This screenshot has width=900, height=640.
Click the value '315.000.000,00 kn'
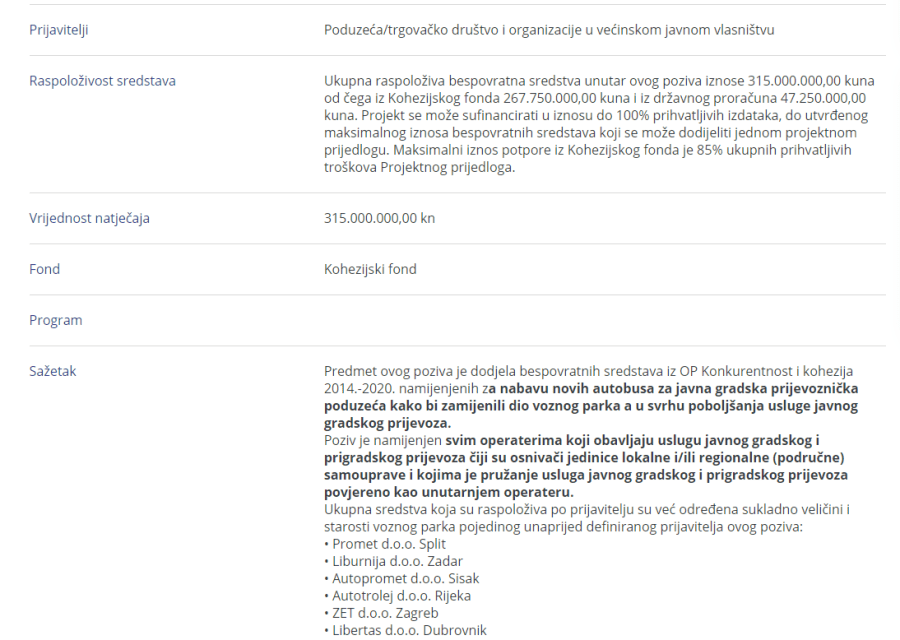379,218
